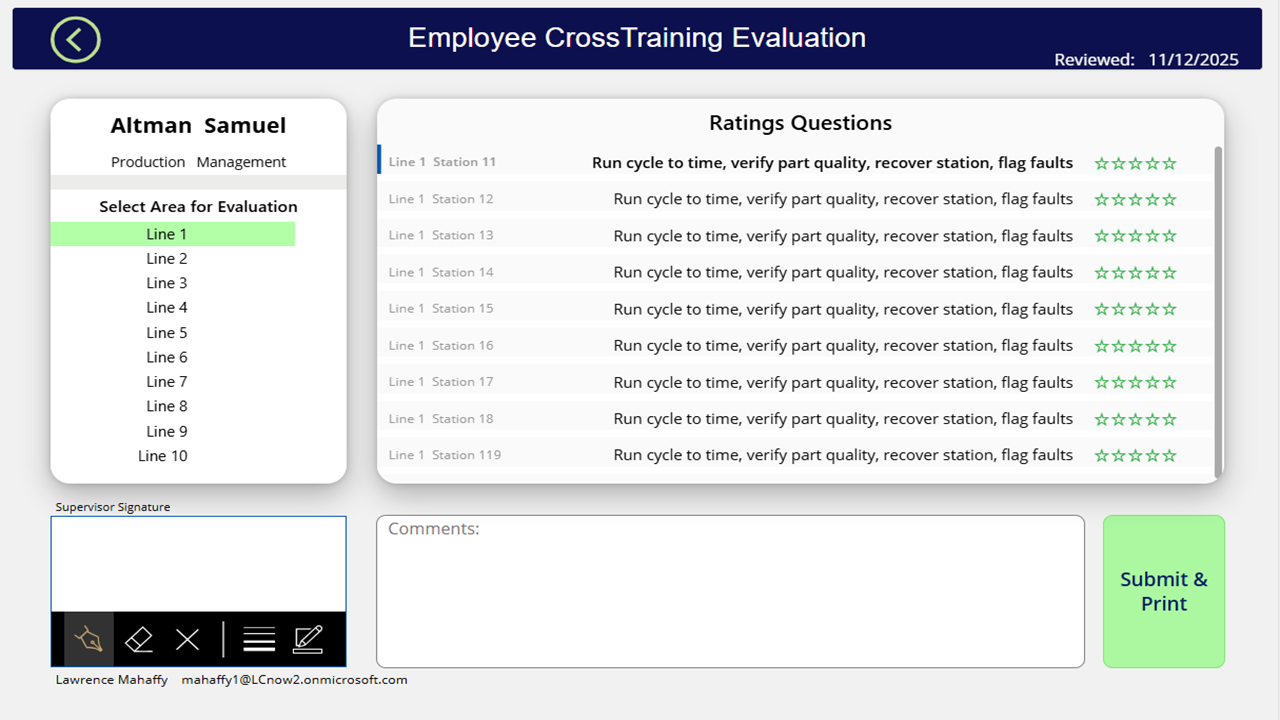Viewport: 1280px width, 720px height.
Task: Click inside the Comments field
Action: (729, 590)
